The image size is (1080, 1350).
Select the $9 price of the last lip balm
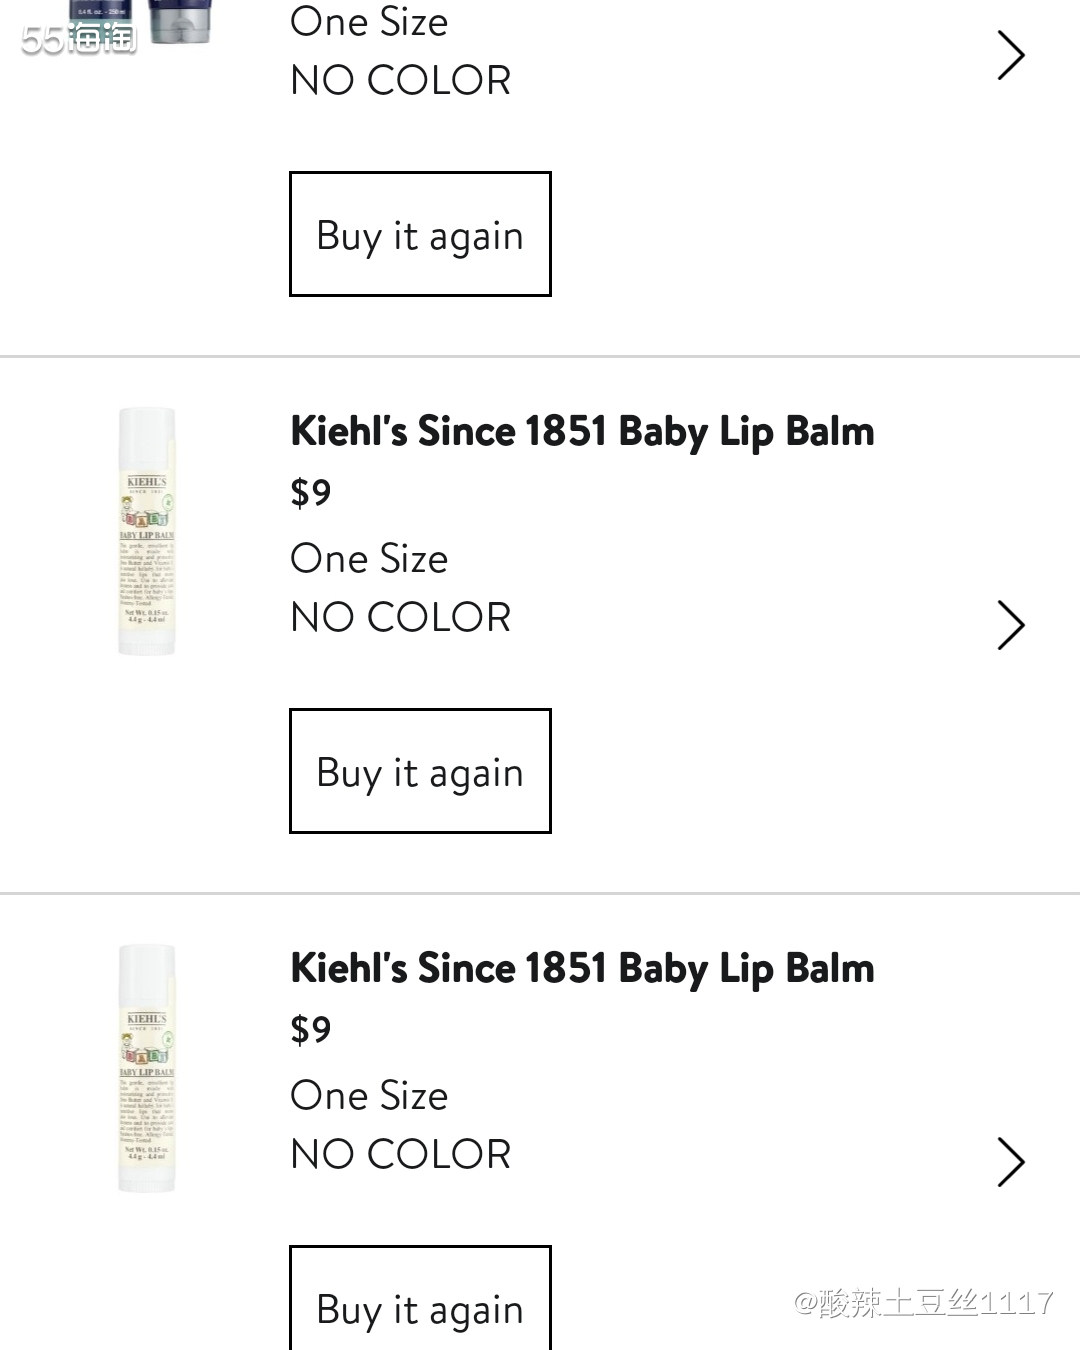click(310, 1030)
